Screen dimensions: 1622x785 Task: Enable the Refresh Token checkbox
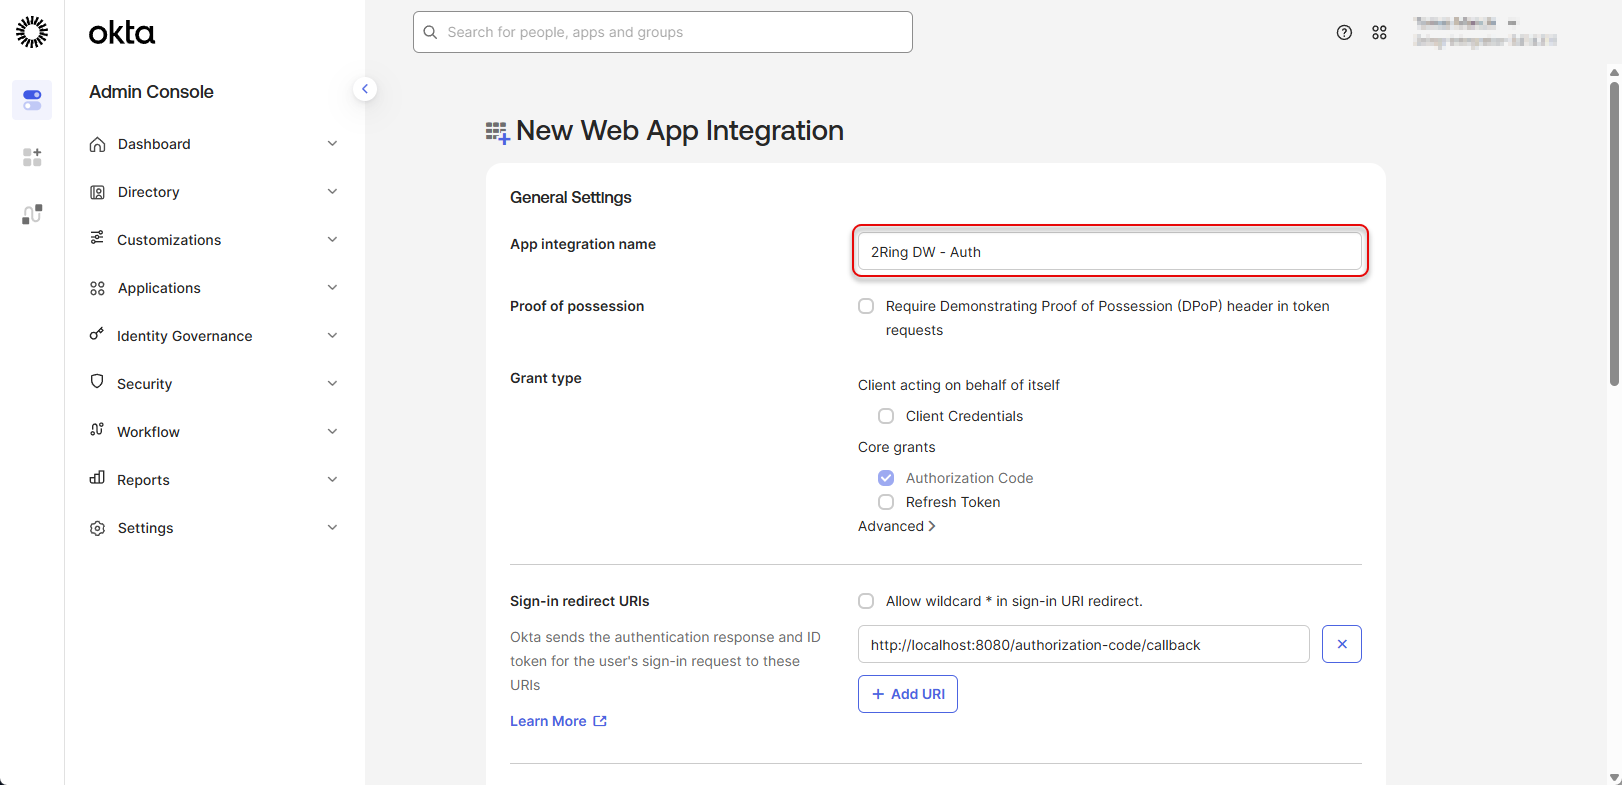tap(886, 502)
